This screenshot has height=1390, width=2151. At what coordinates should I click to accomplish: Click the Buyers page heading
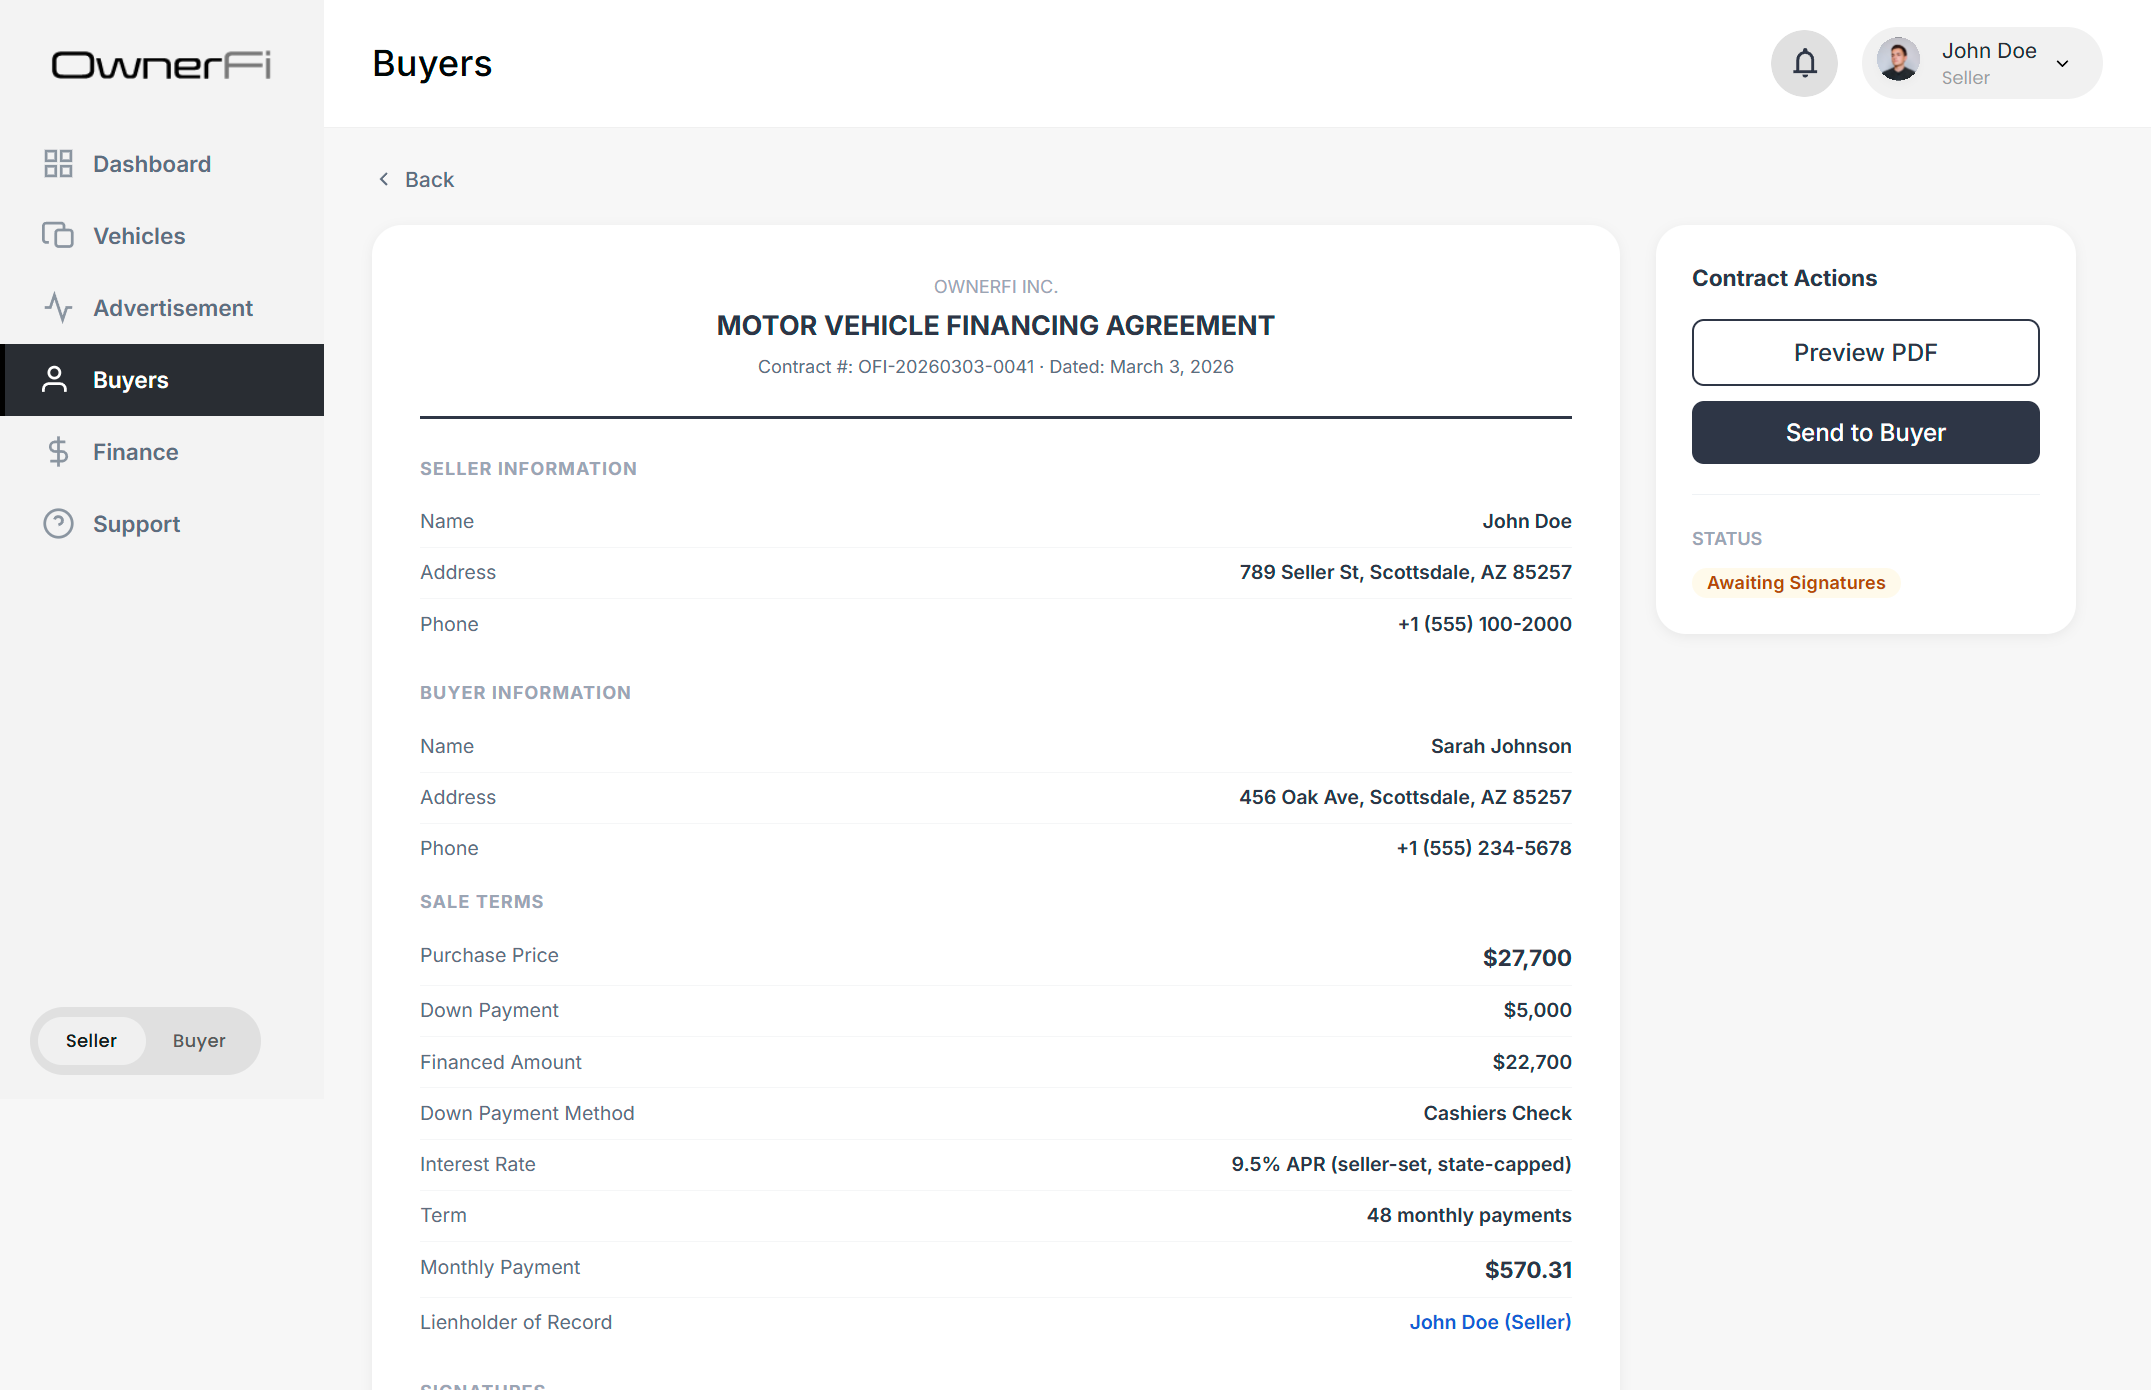click(432, 64)
